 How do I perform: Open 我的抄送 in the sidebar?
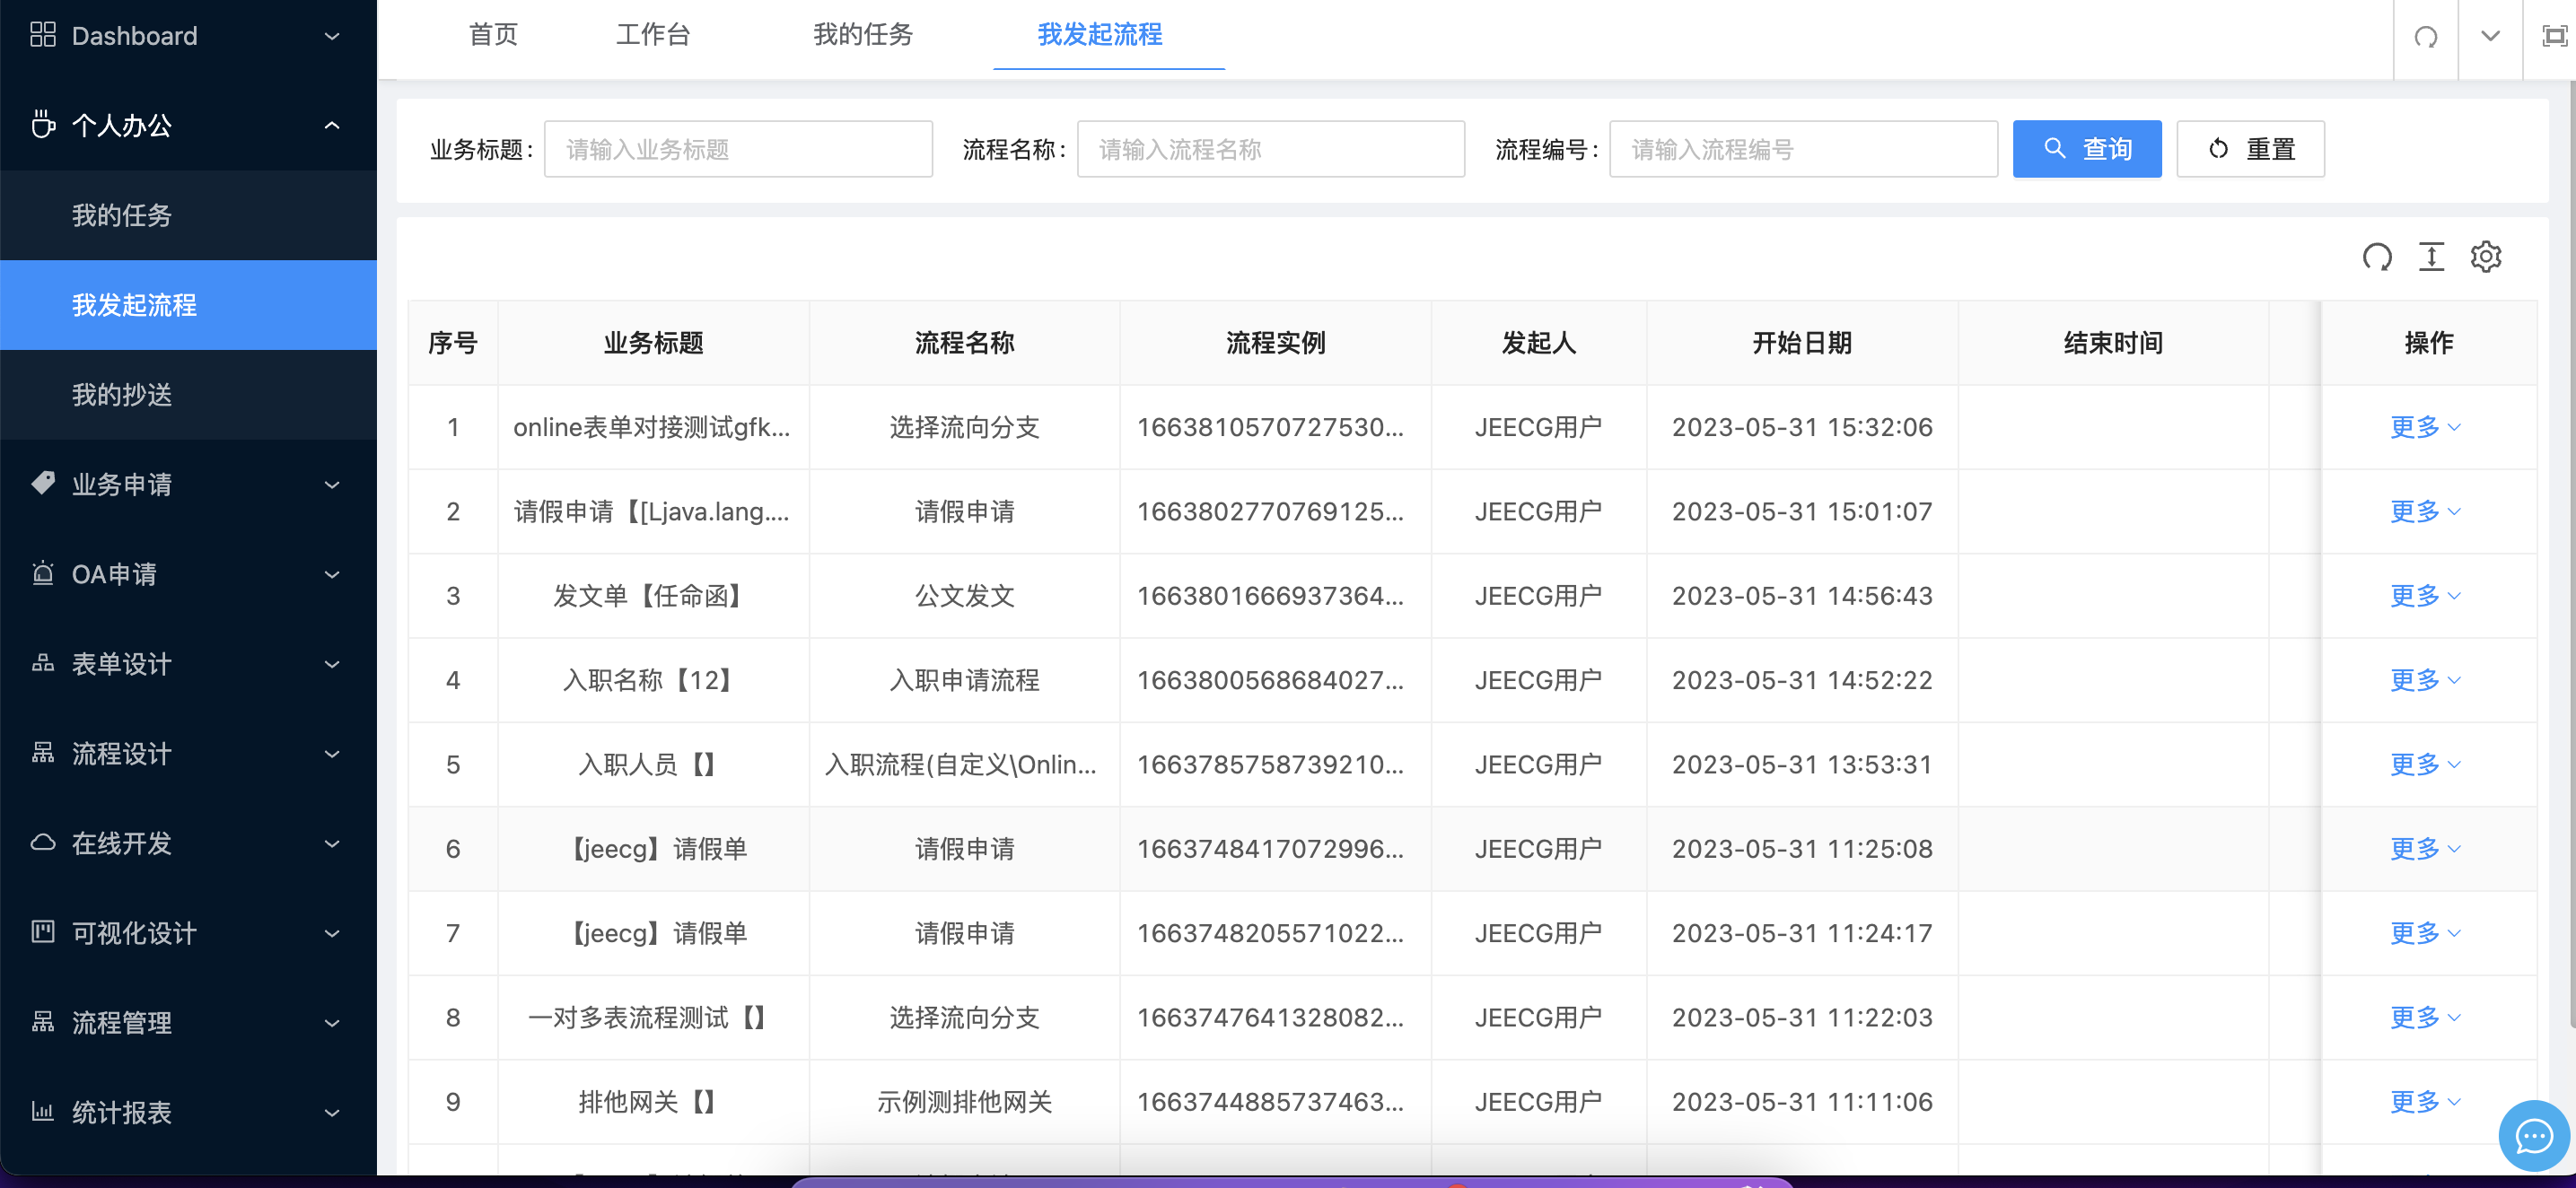188,395
